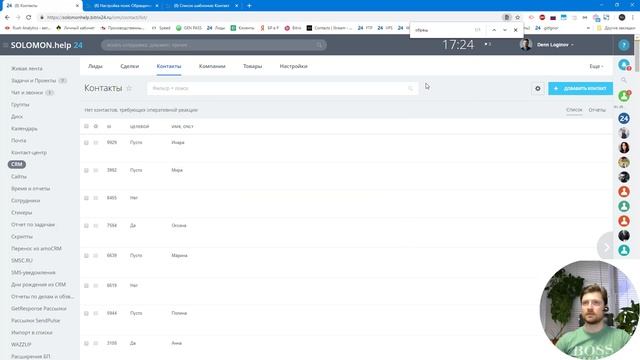Click the user photo avatar in header
Screen dimensions: 640x360
click(x=526, y=44)
